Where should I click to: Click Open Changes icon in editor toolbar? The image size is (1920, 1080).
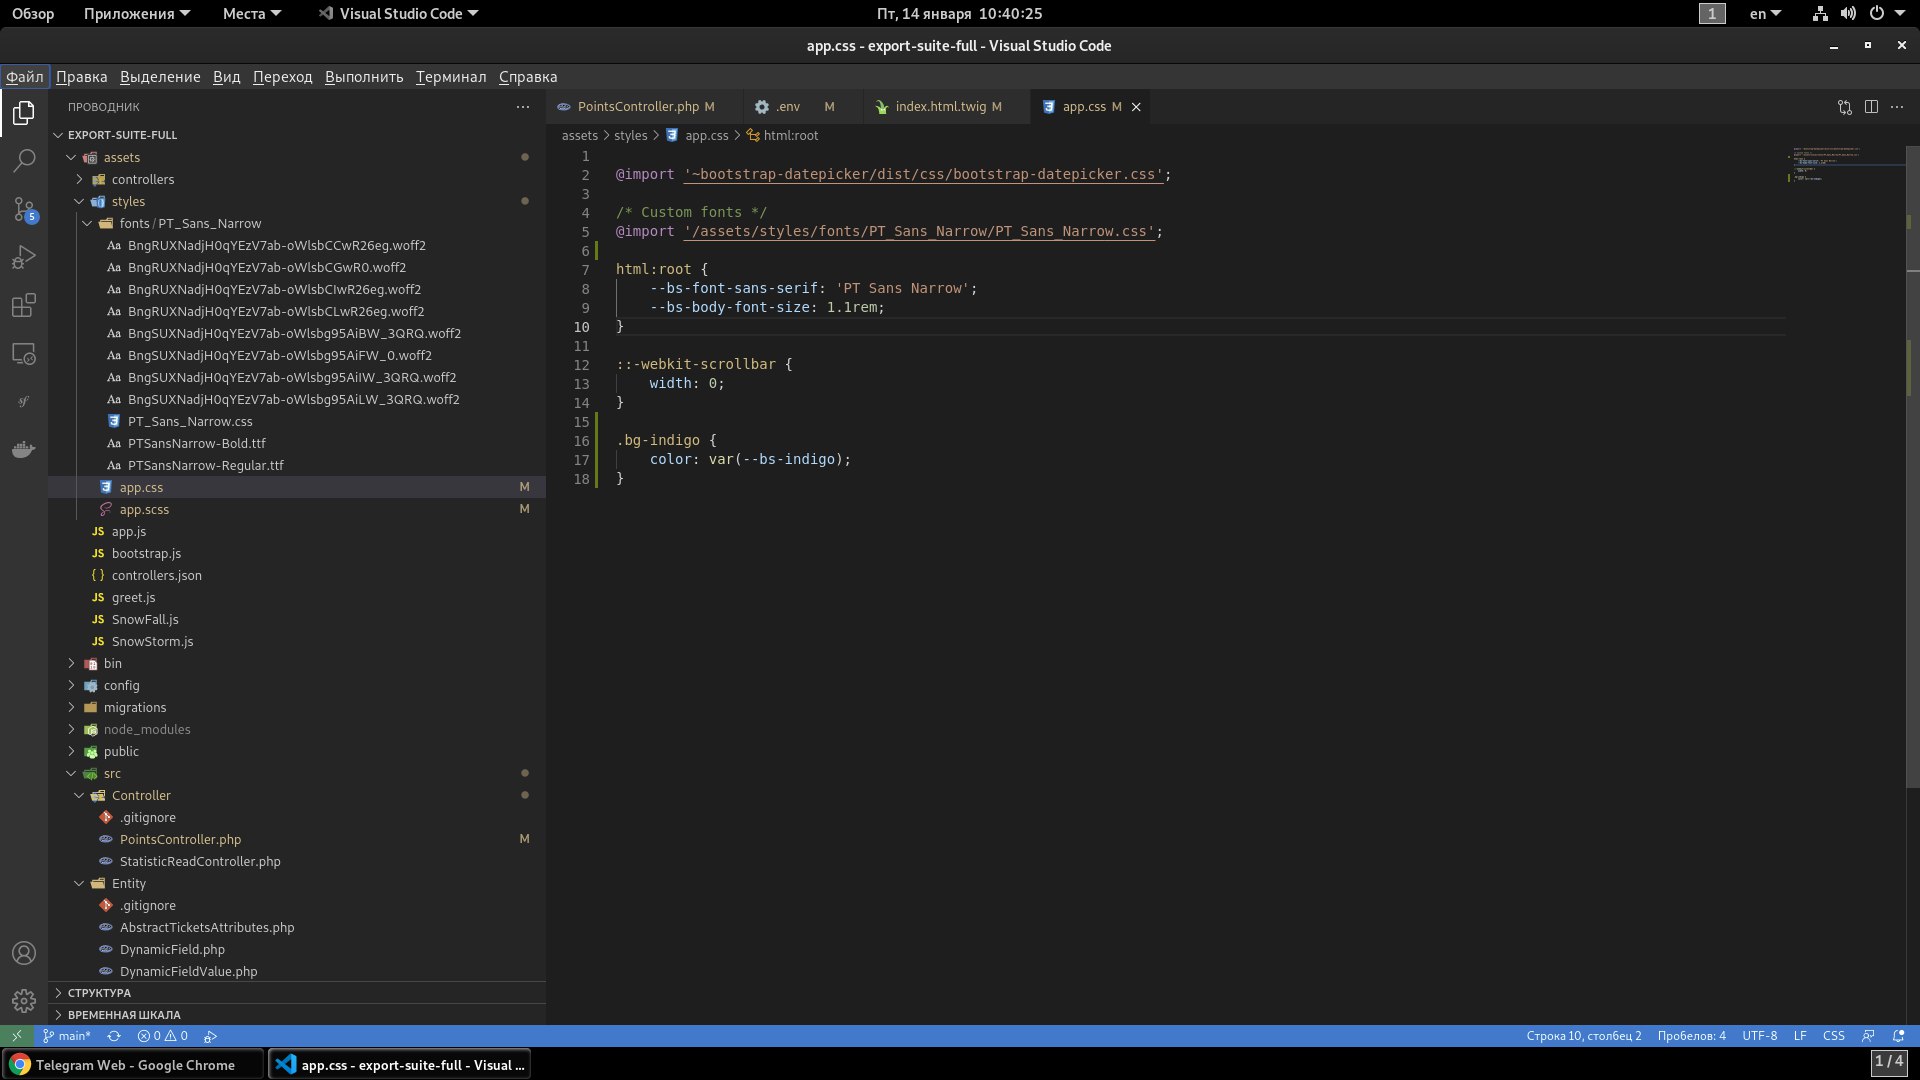(1845, 107)
